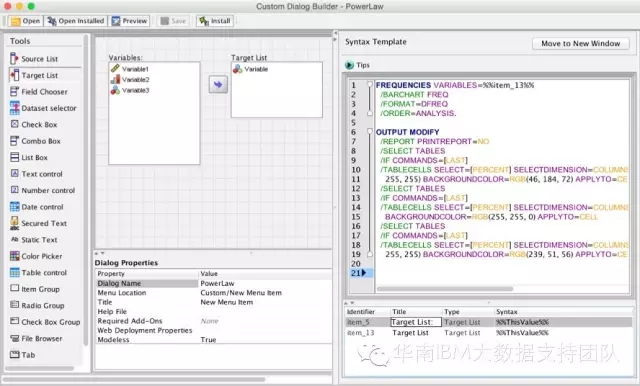Click the OUTPUT MODIFY keyword line
Viewport: 640px width, 386px height.
407,132
